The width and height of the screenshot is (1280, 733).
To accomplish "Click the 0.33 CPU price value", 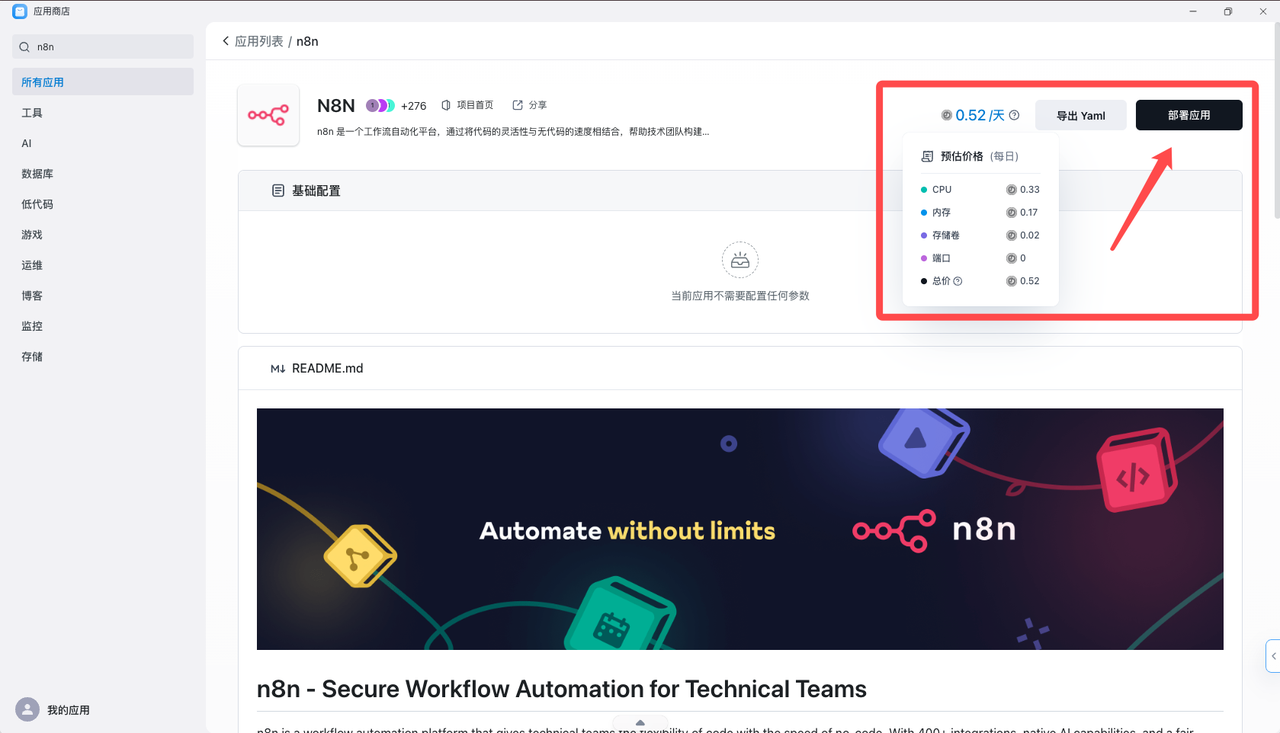I will (x=1030, y=189).
